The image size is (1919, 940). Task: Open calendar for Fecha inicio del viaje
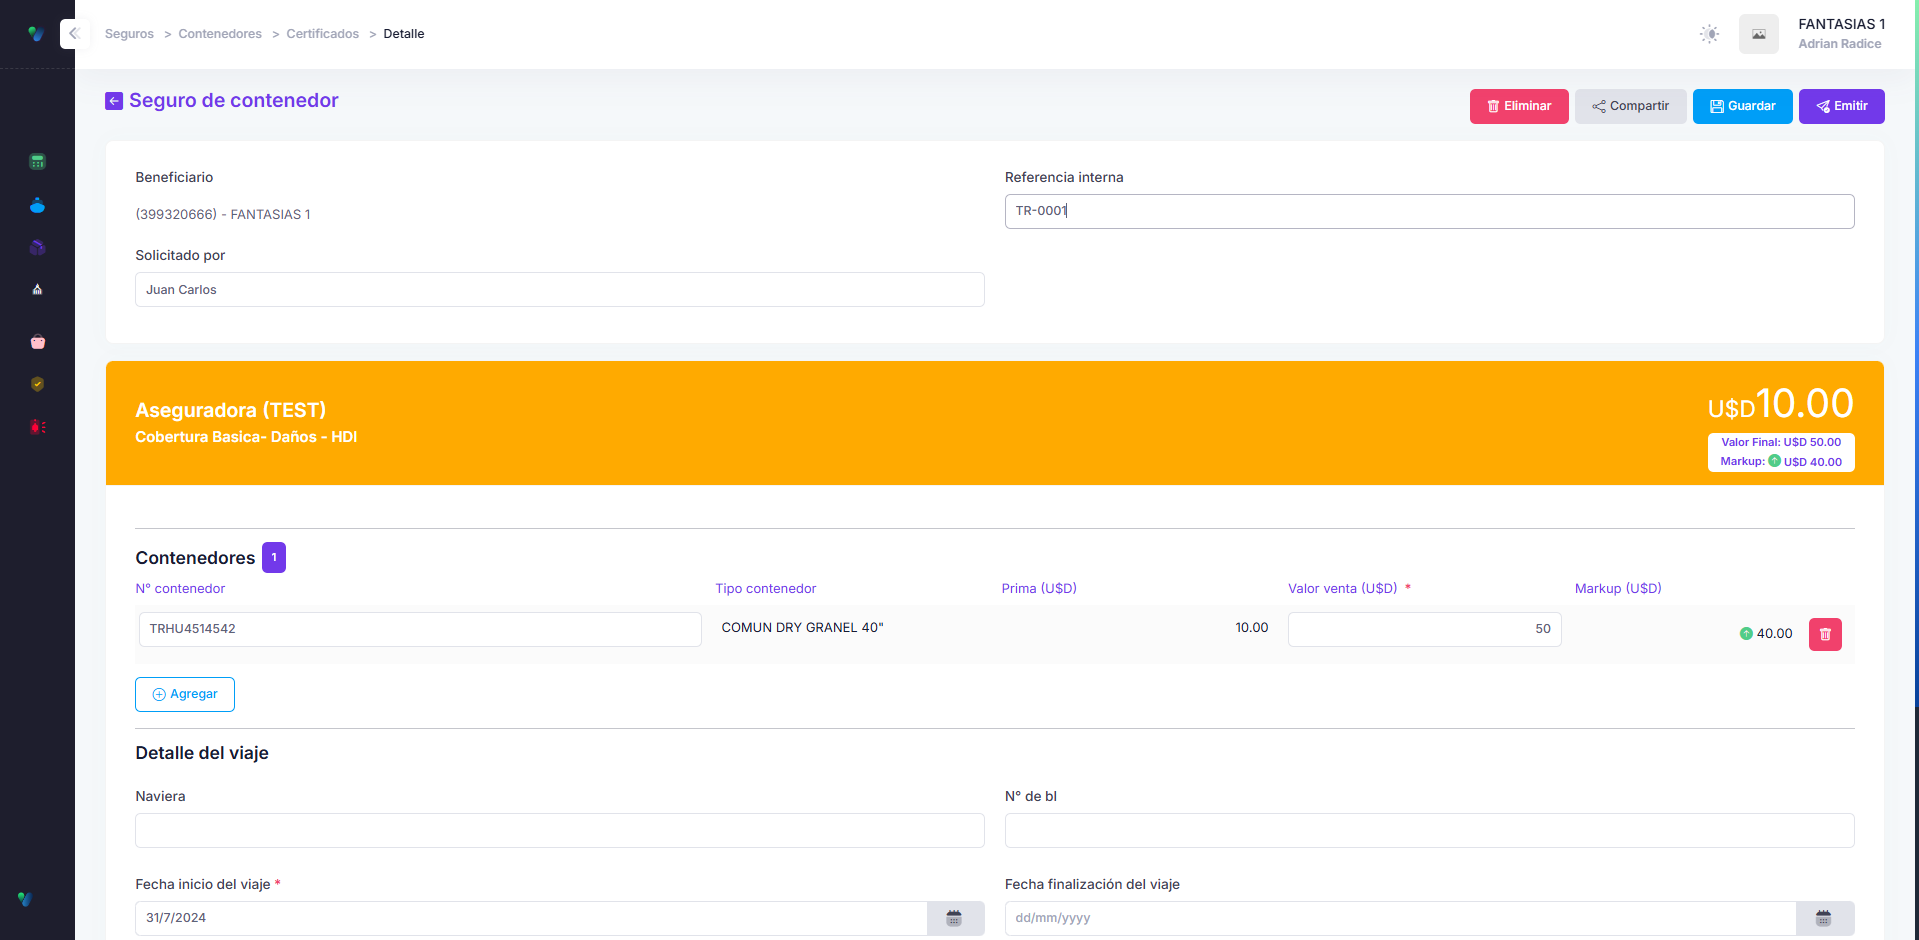pyautogui.click(x=955, y=918)
